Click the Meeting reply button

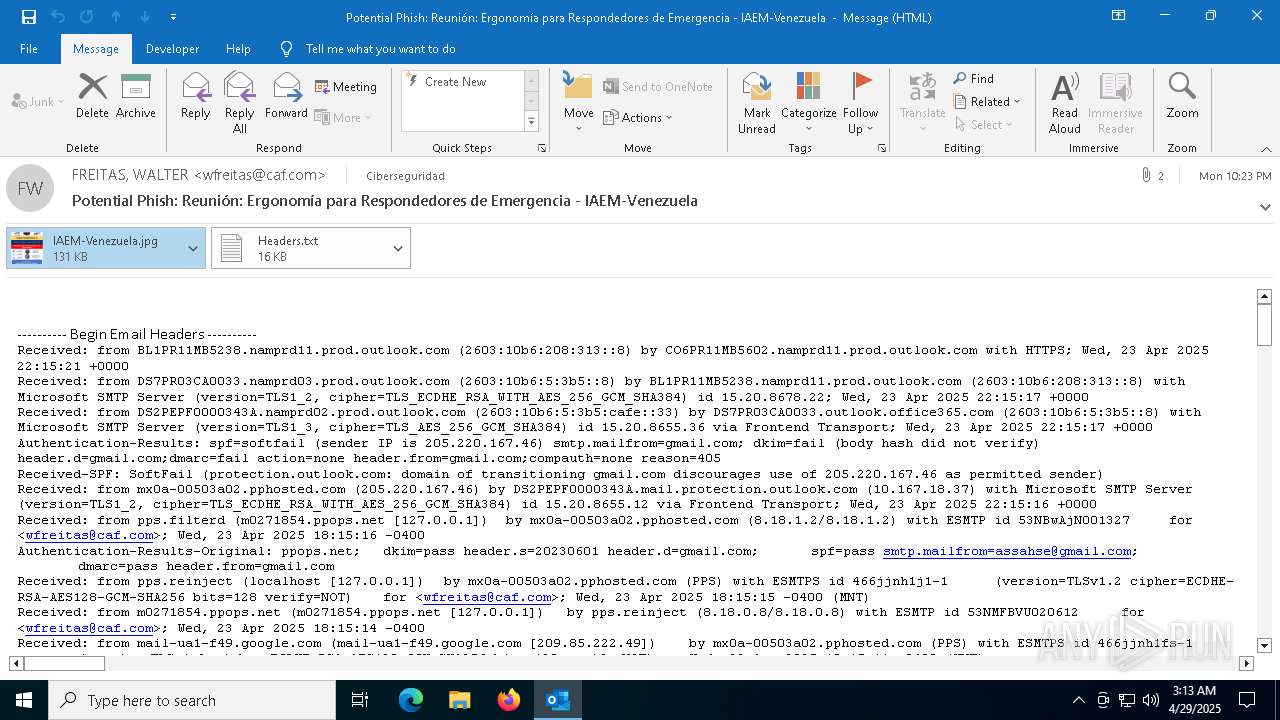tap(346, 87)
